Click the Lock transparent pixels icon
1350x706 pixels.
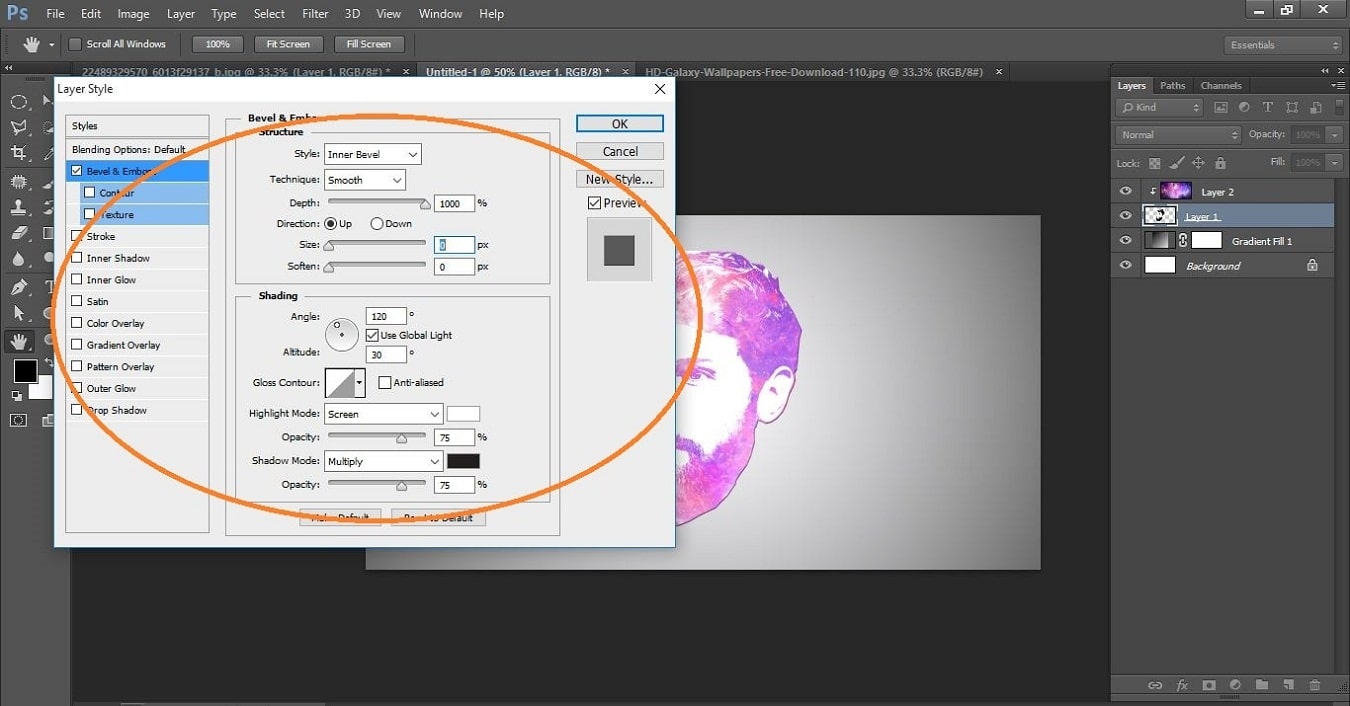(1155, 162)
